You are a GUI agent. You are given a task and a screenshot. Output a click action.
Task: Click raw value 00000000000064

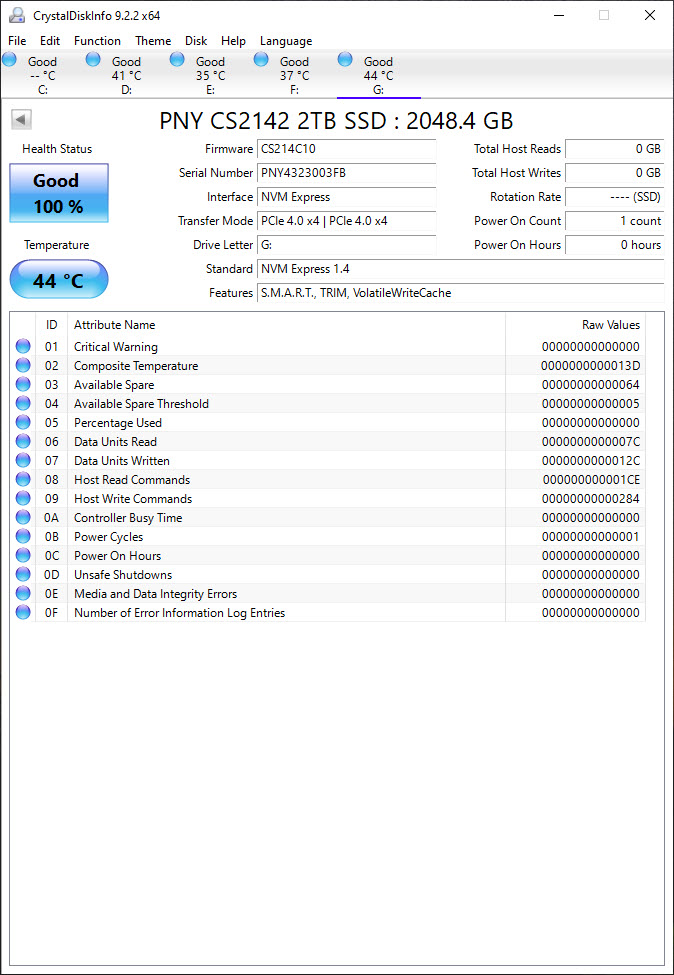590,384
